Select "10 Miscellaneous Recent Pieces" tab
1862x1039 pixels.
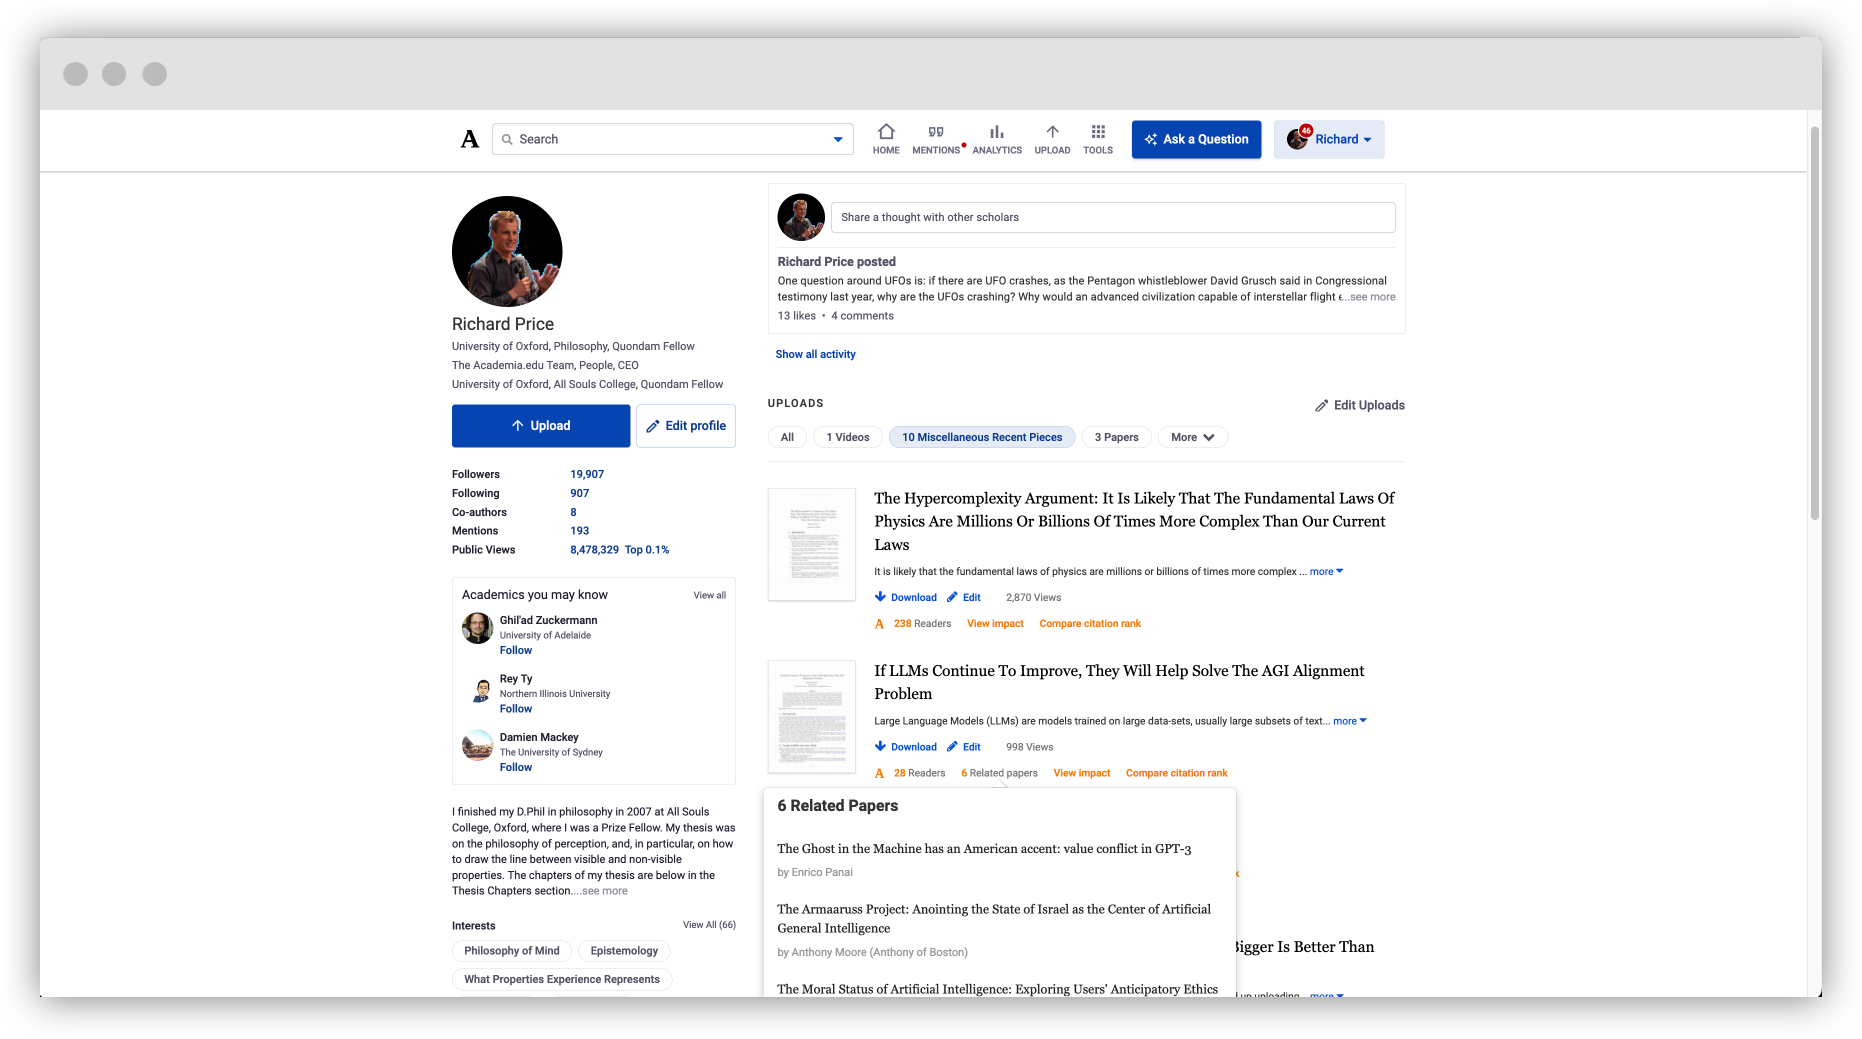point(981,437)
